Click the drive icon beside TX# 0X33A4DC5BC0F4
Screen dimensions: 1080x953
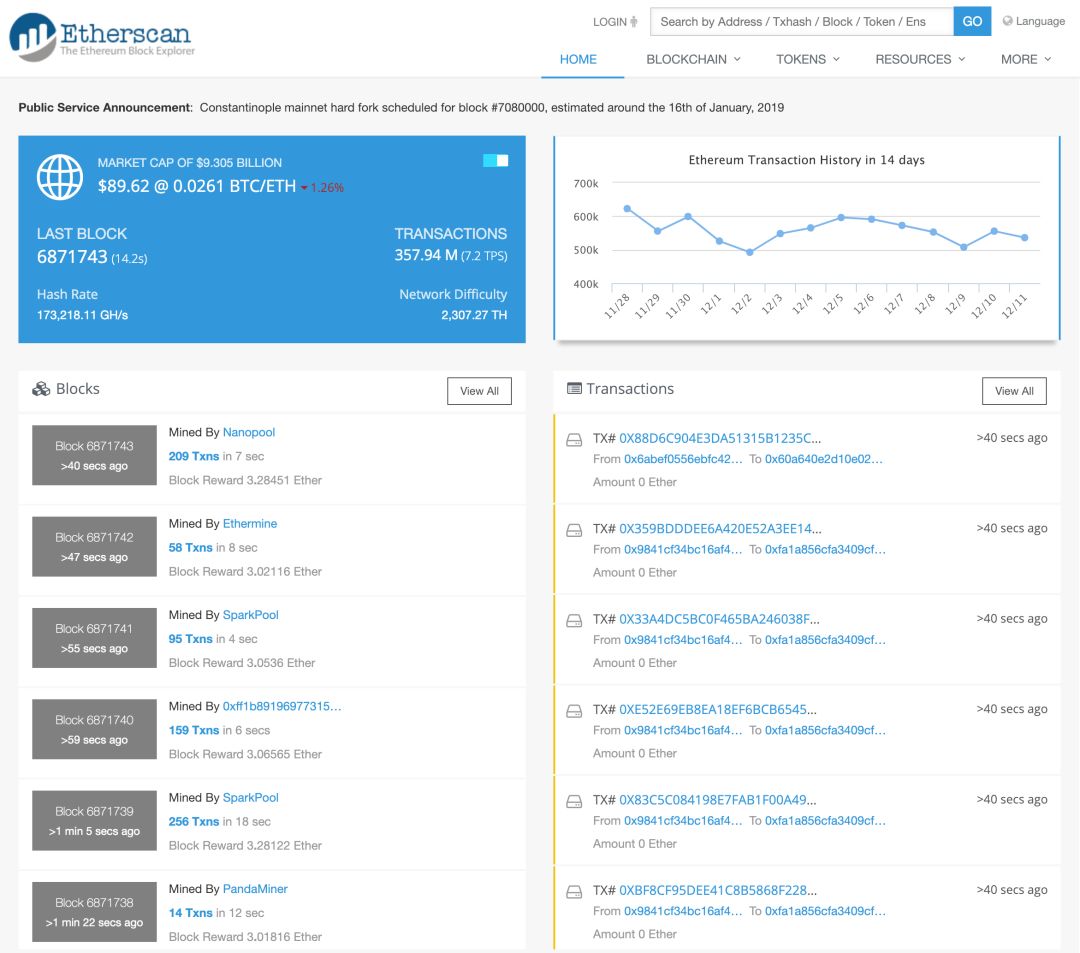pyautogui.click(x=574, y=620)
